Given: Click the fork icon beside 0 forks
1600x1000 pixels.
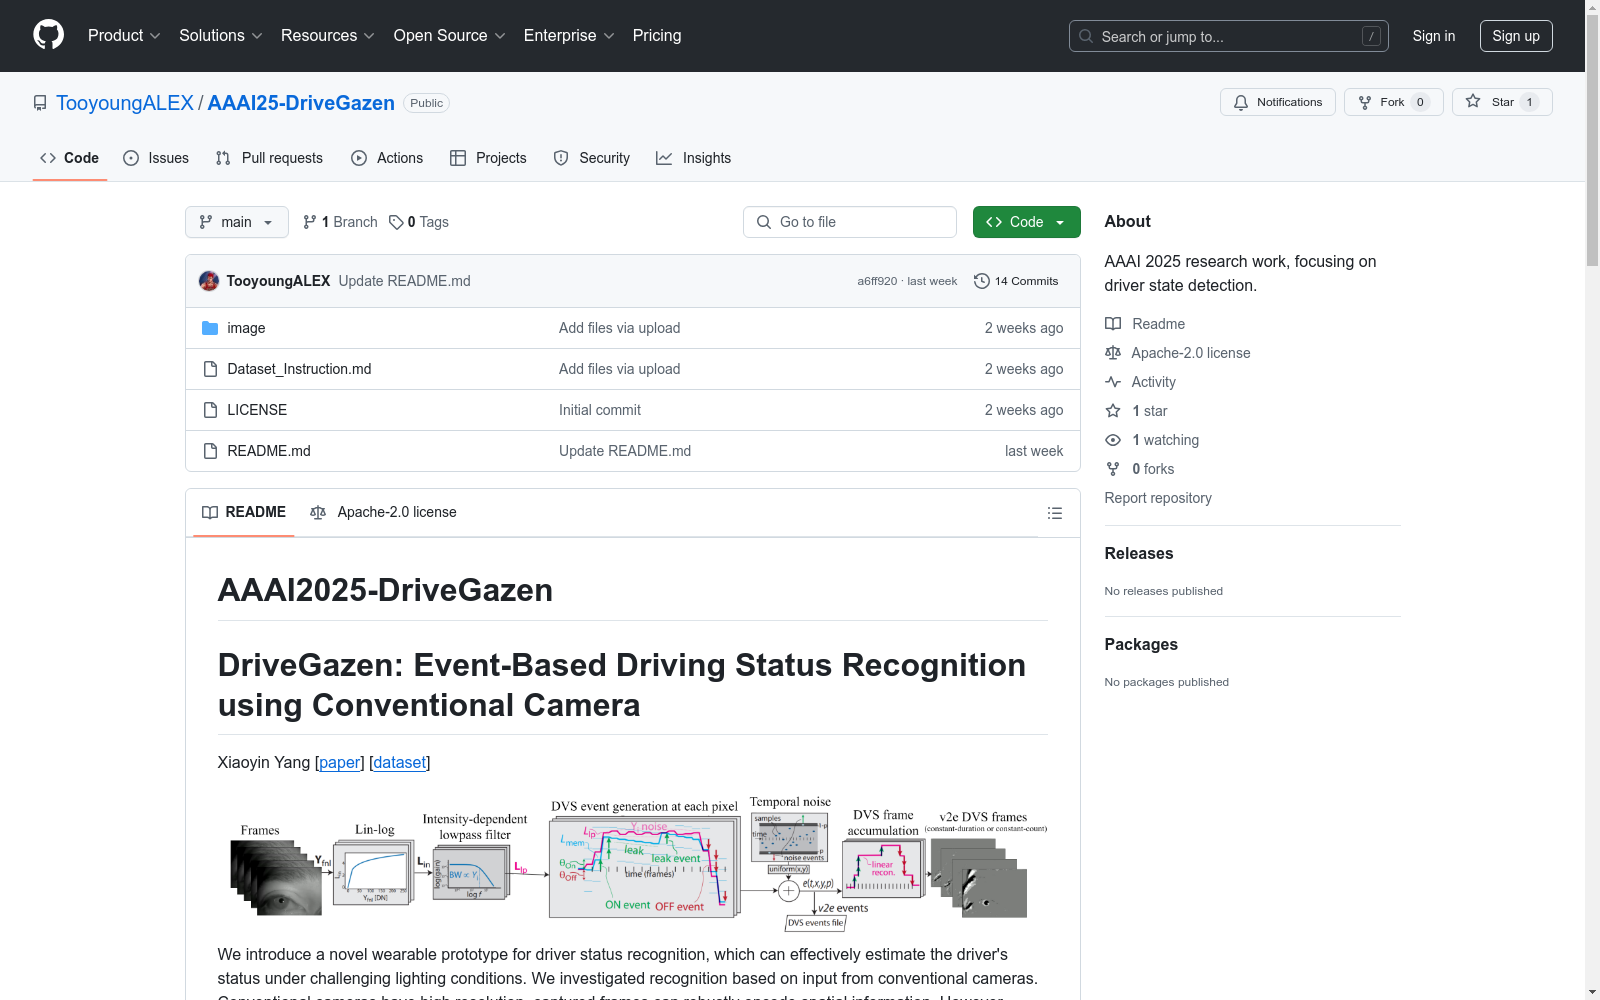Looking at the screenshot, I should point(1113,469).
